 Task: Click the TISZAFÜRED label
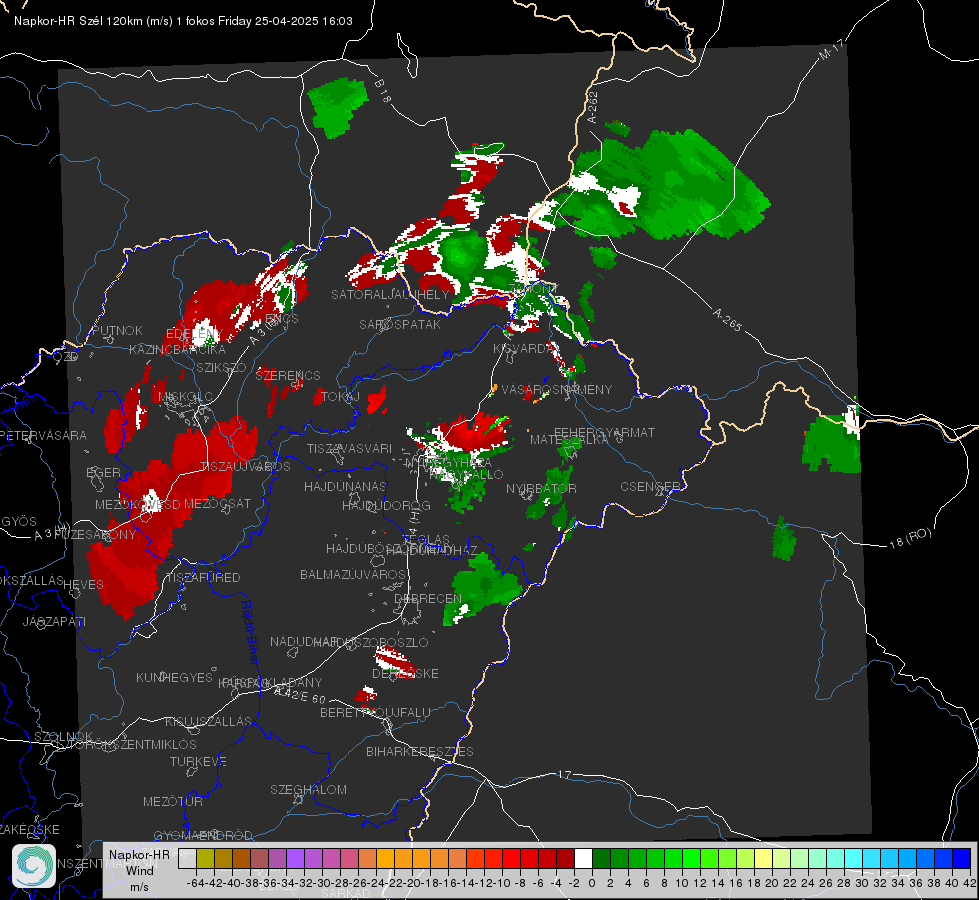(x=202, y=577)
